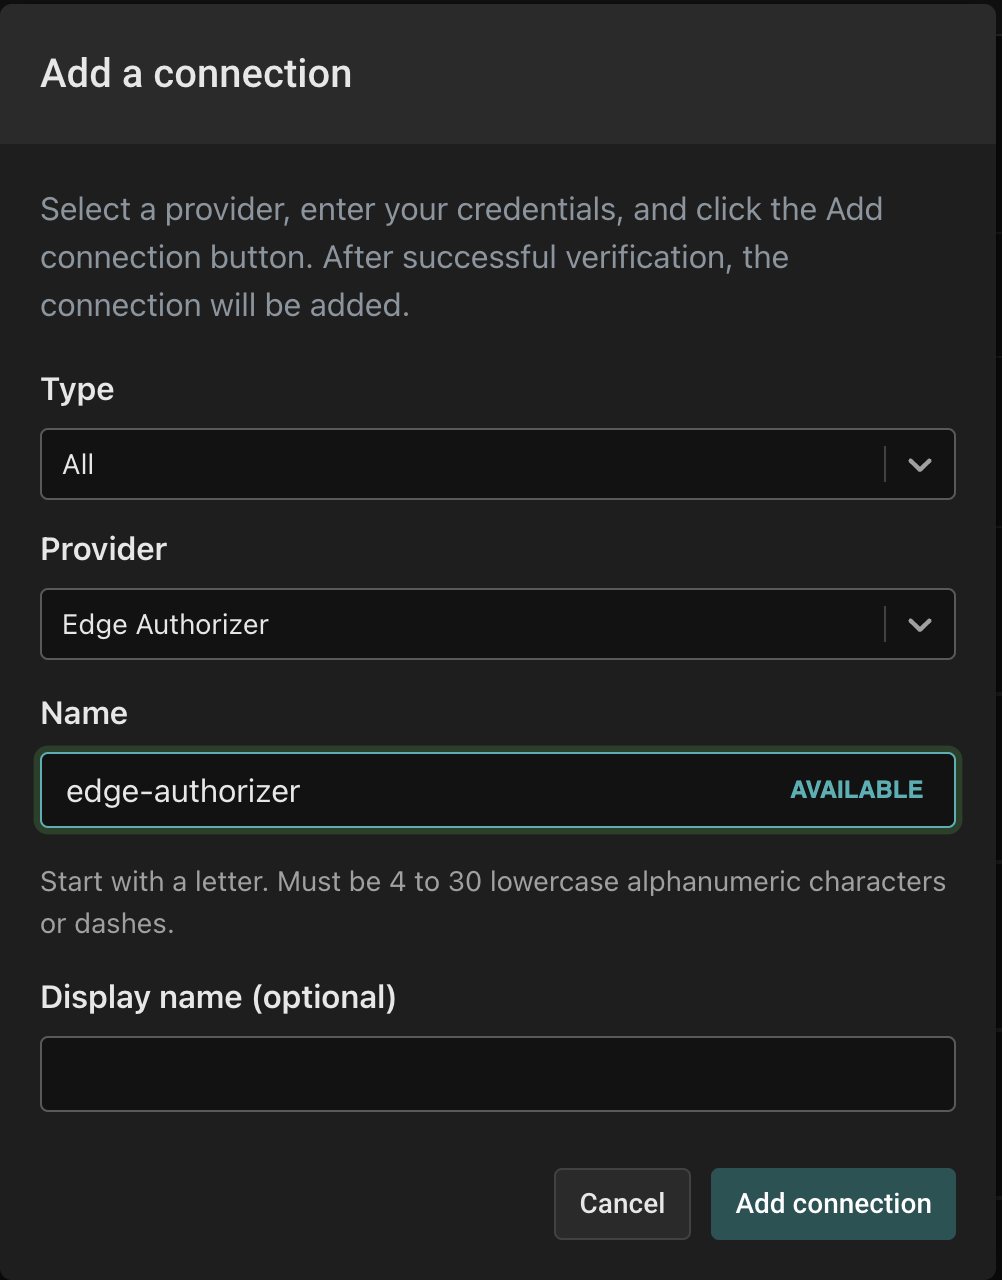Click the Add a connection dialog title
Screen dimensions: 1002x1280
[x=196, y=74]
